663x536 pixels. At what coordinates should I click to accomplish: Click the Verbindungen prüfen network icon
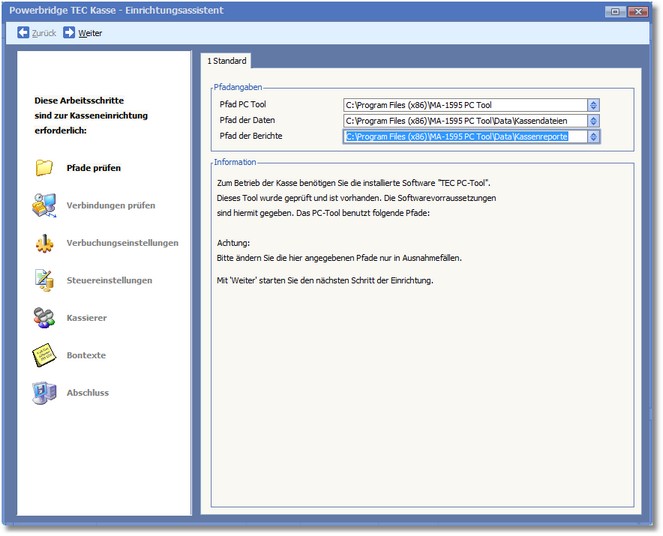pos(44,205)
